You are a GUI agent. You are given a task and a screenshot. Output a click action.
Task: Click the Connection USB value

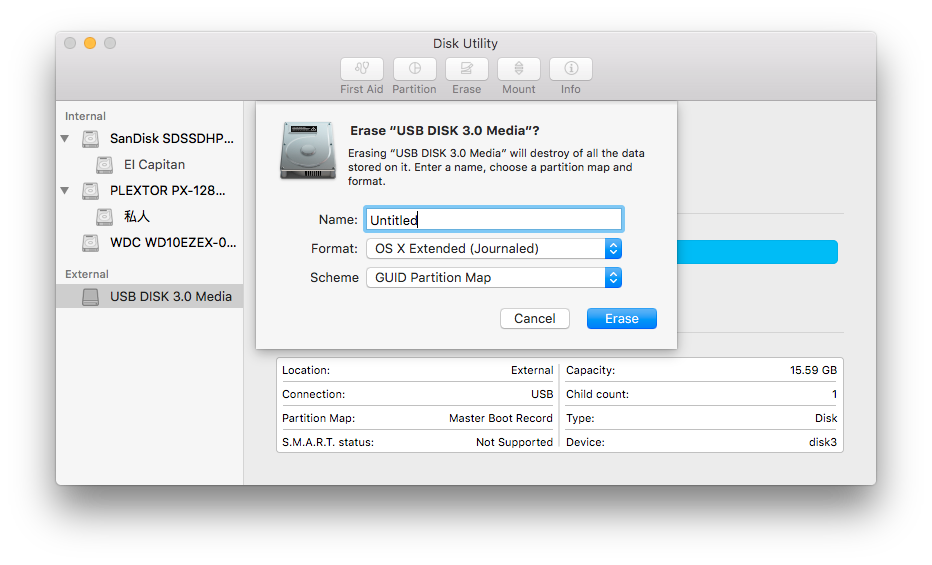tap(542, 394)
